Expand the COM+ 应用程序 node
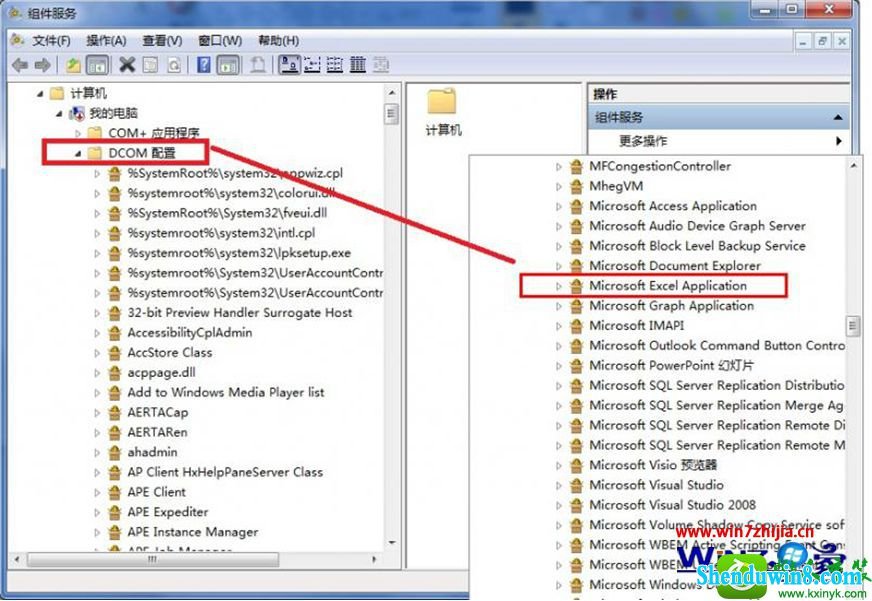 click(78, 133)
